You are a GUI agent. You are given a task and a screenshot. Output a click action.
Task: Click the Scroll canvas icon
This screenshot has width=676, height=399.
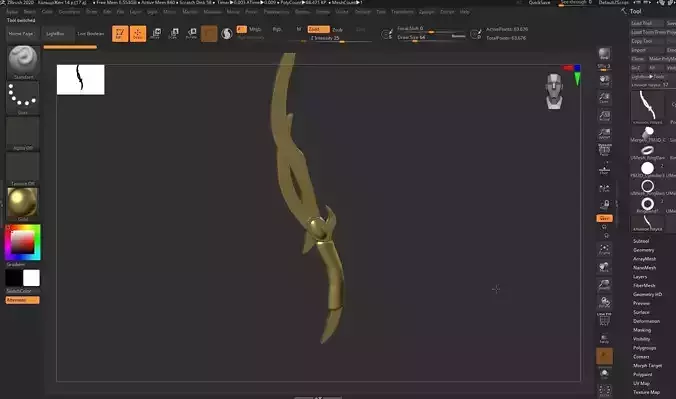604,80
